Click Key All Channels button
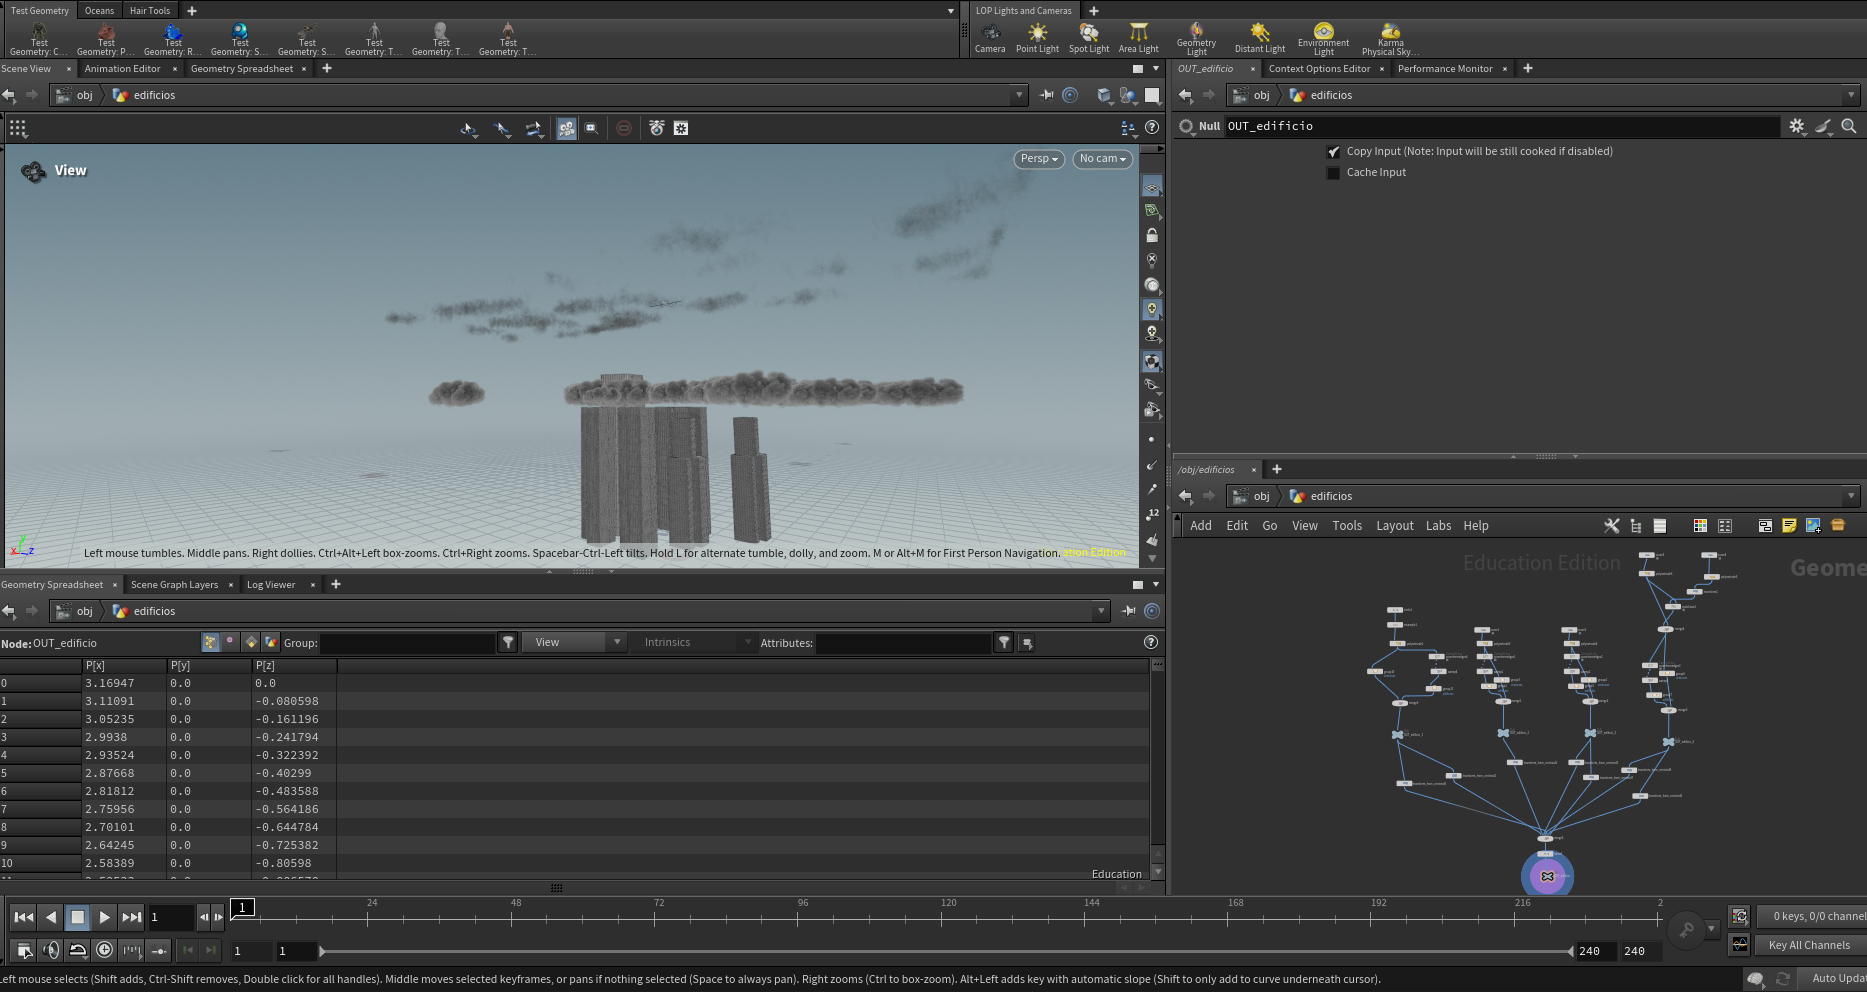The height and width of the screenshot is (992, 1867). (1809, 946)
